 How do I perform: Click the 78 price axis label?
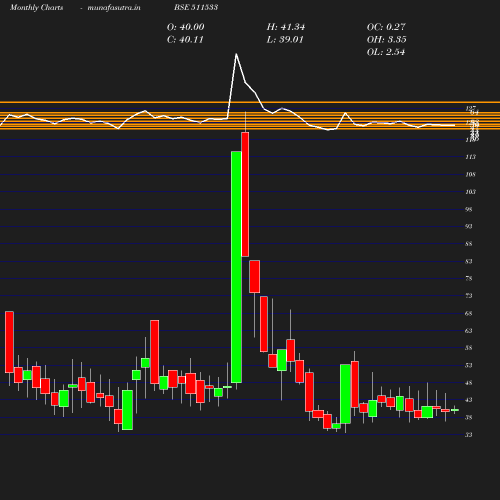coord(469,278)
